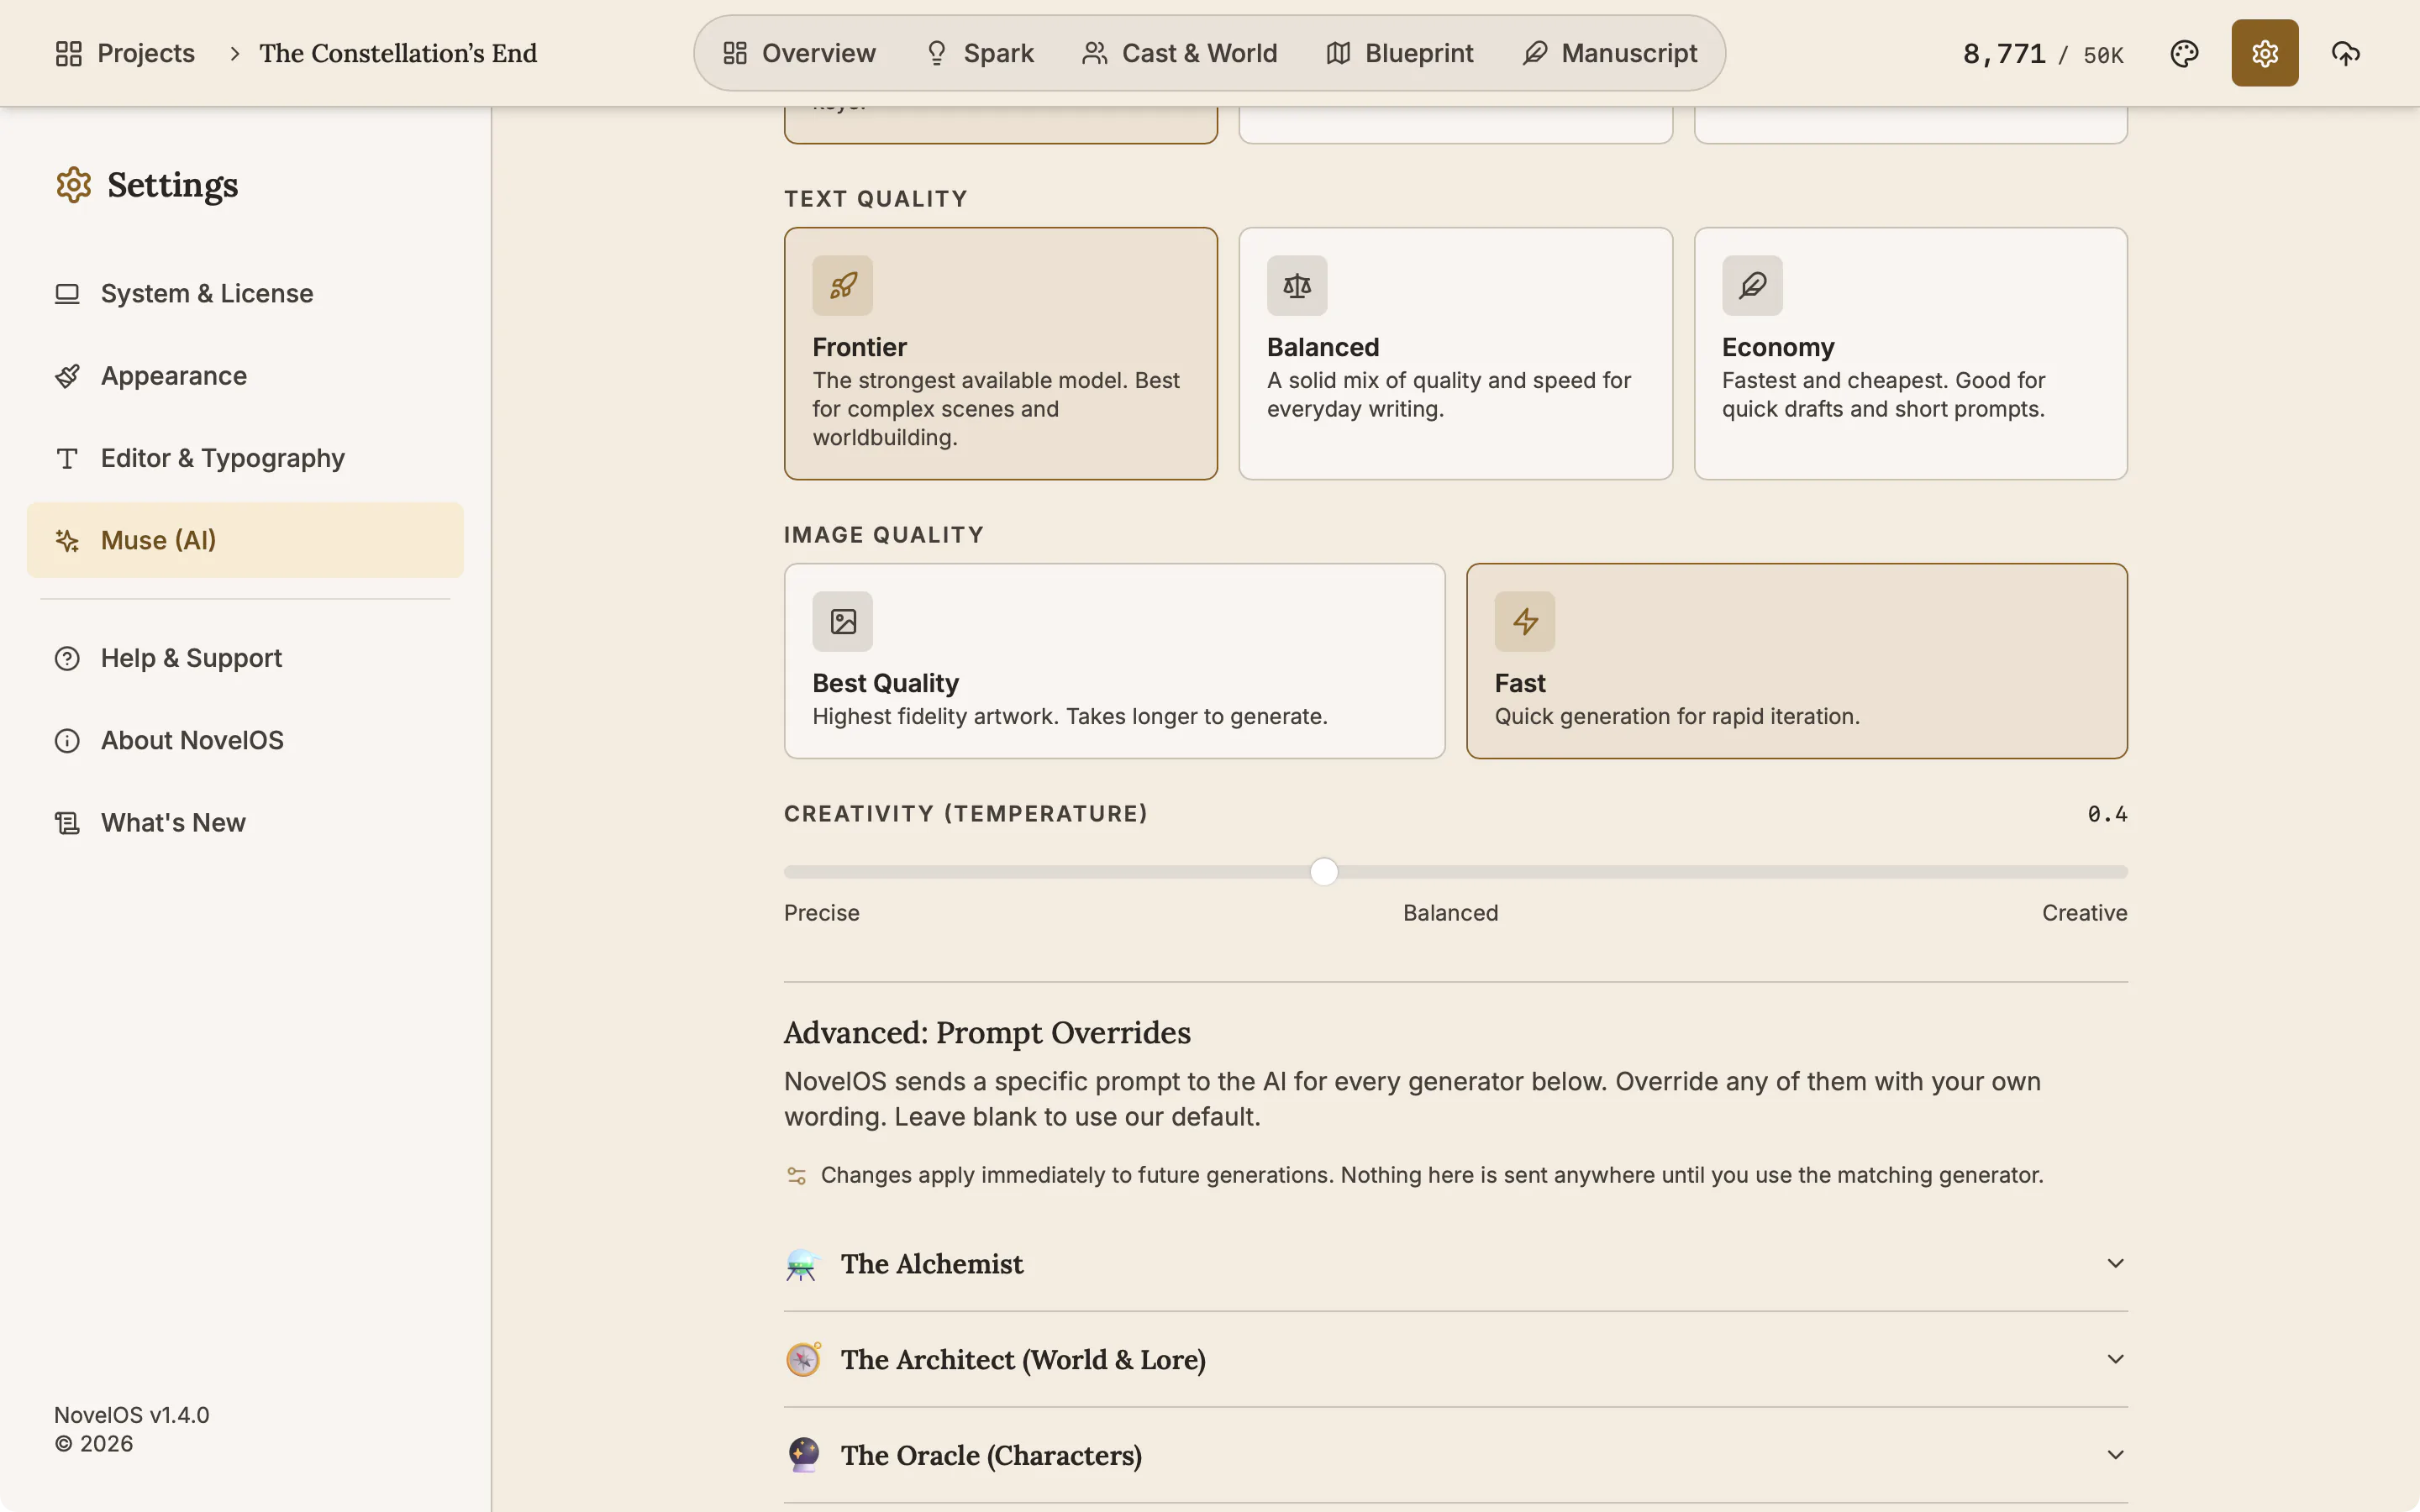Click the feather icon on Economy card

click(x=1752, y=286)
